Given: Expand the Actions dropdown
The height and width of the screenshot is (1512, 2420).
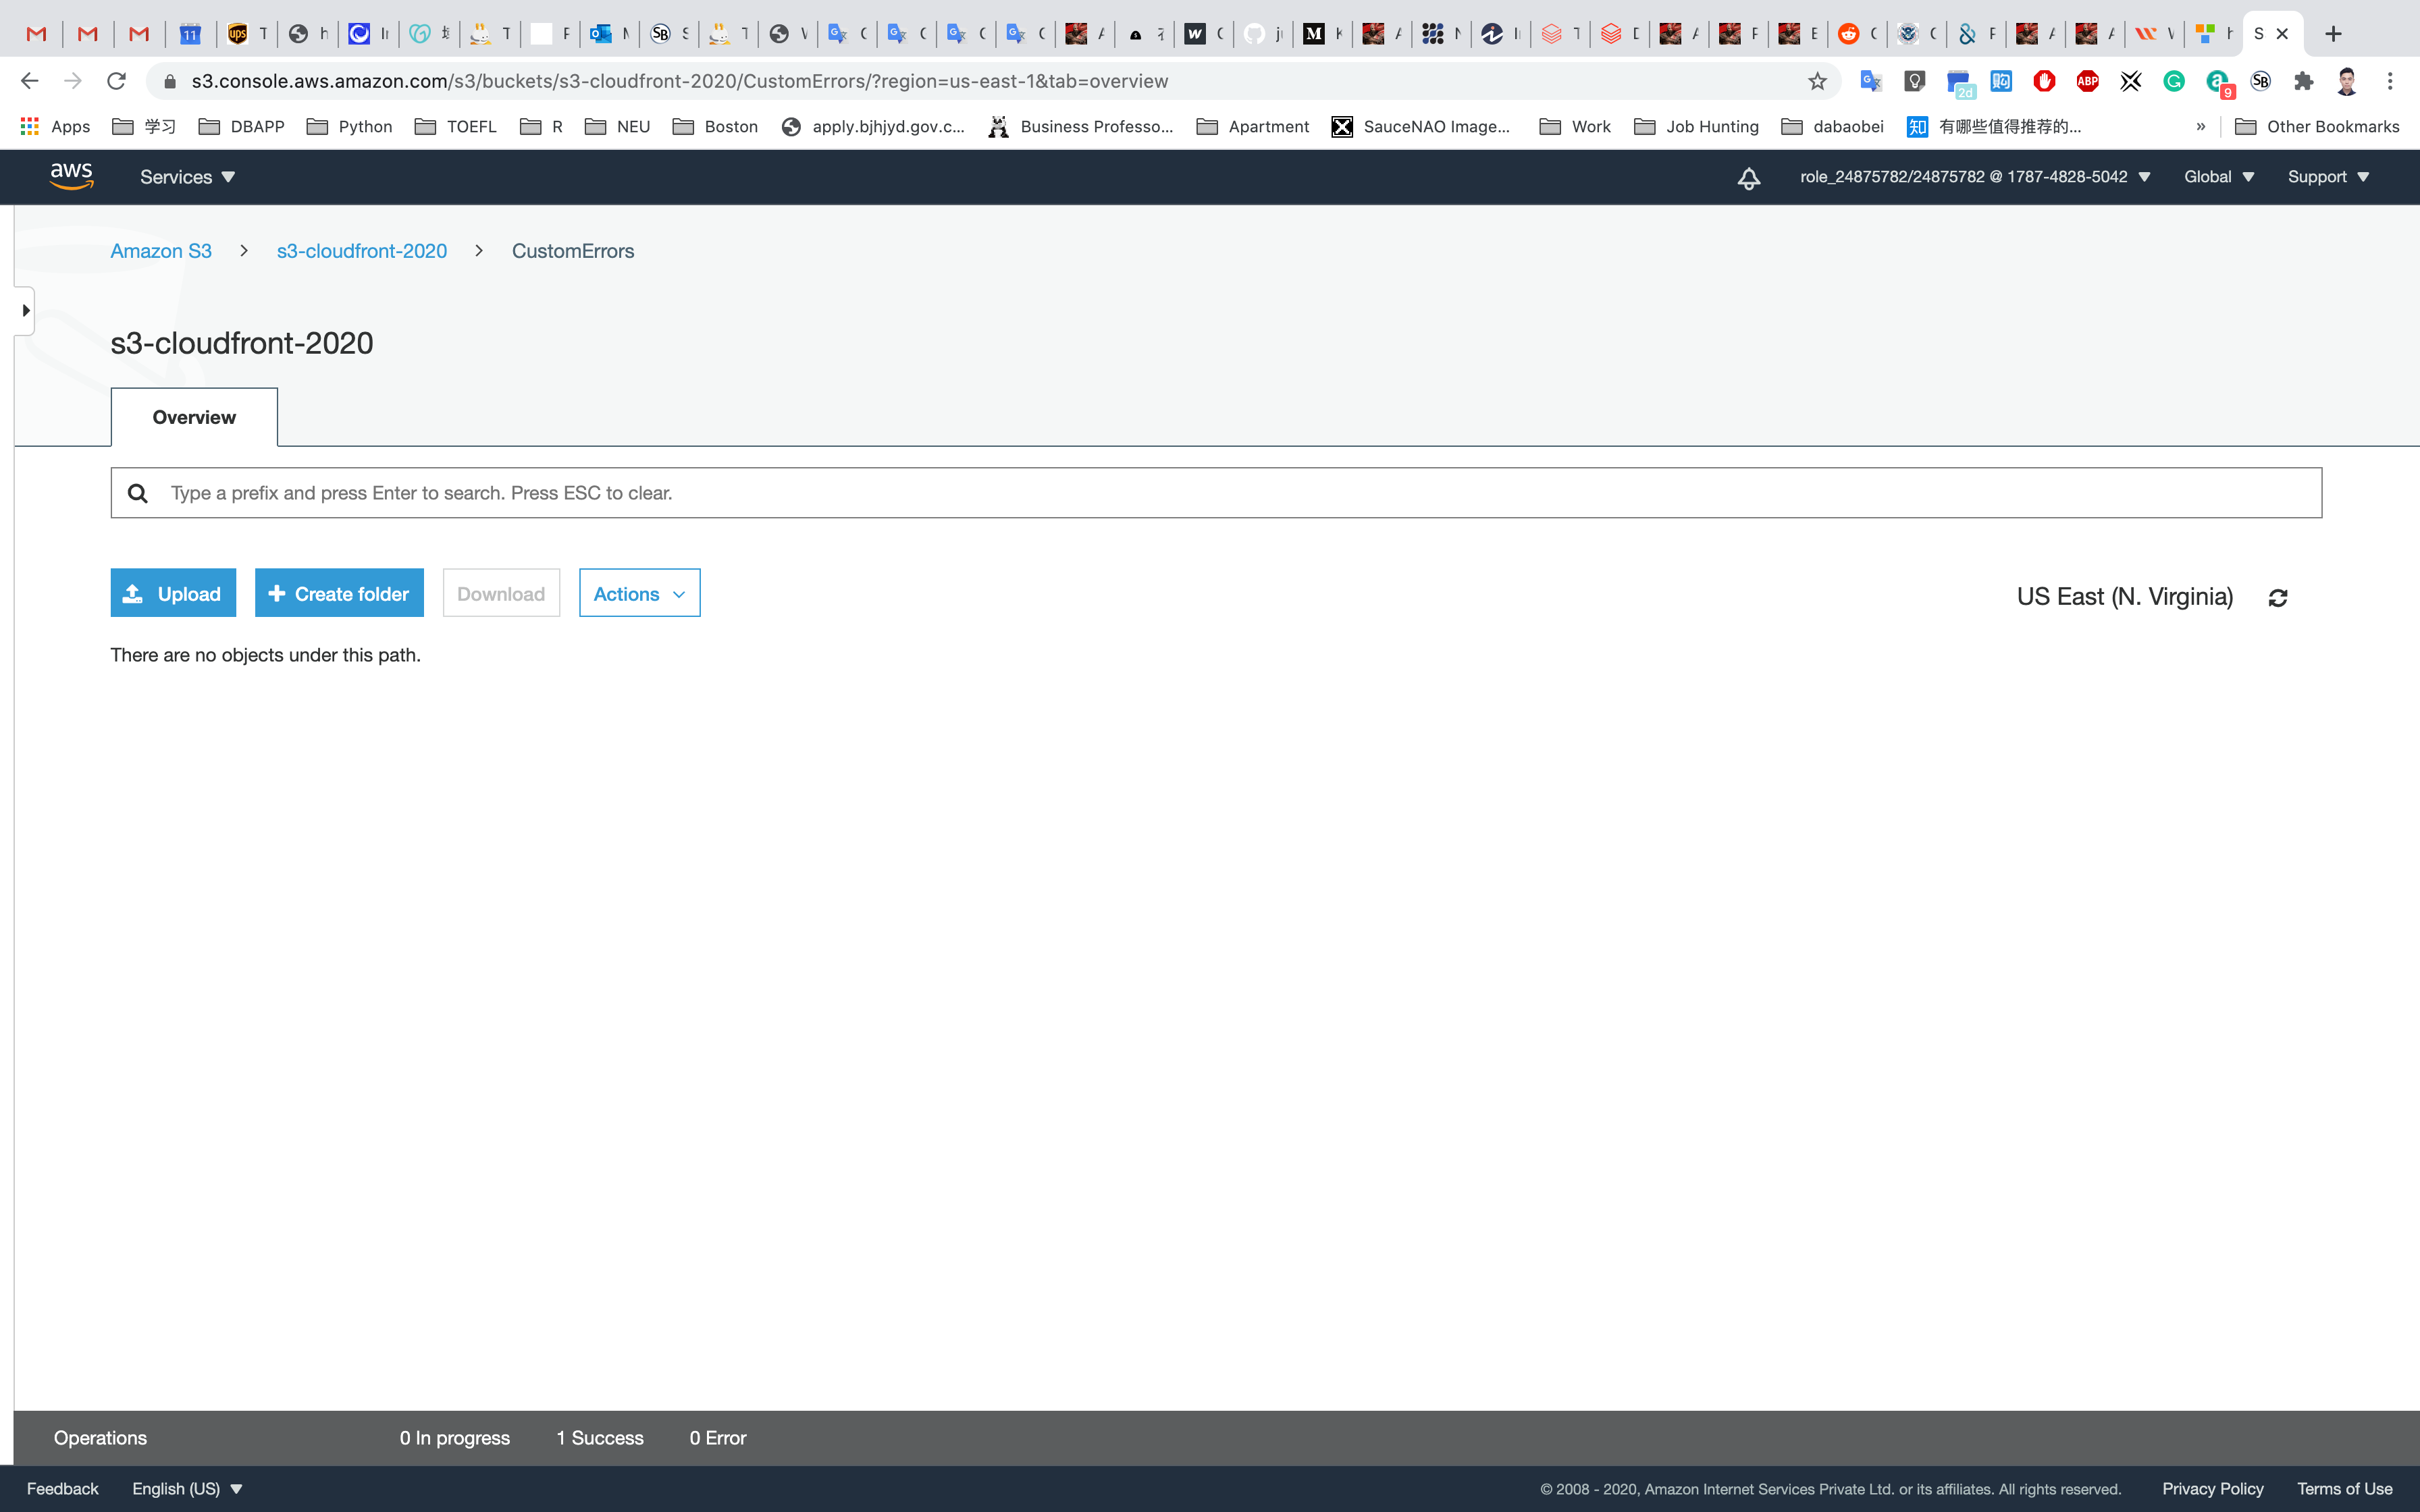Looking at the screenshot, I should 639,594.
